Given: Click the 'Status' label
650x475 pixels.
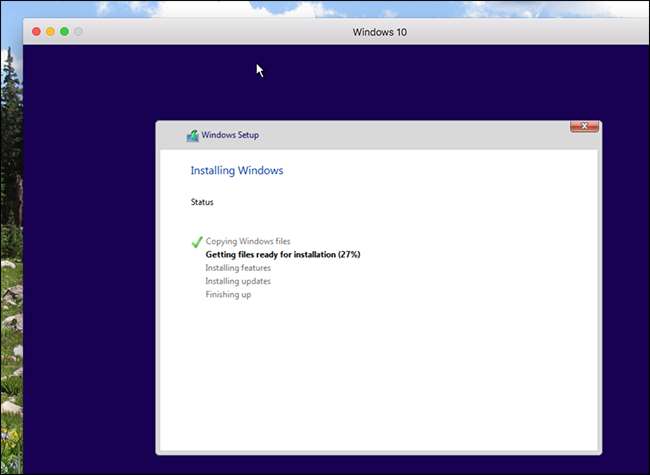Looking at the screenshot, I should (202, 202).
